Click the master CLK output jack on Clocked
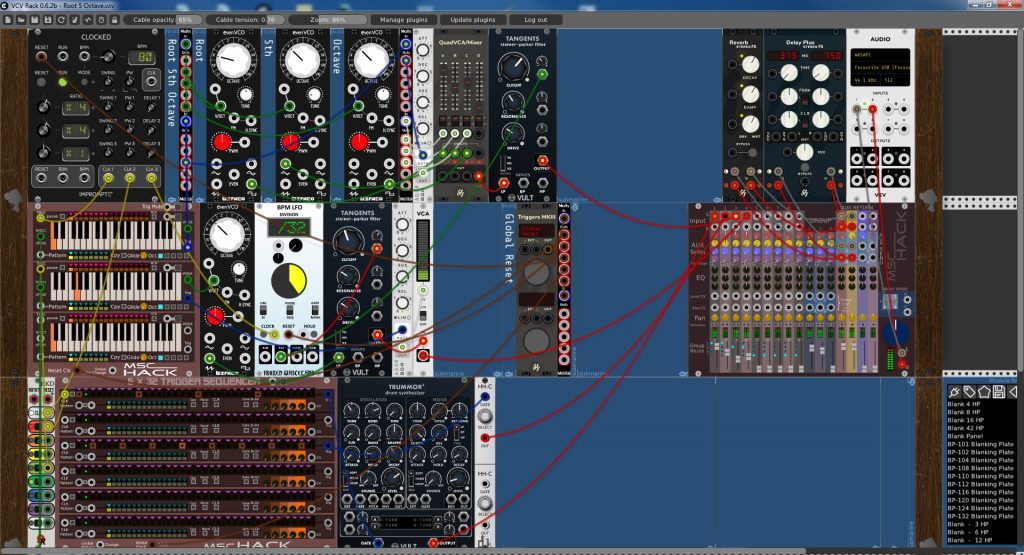 pyautogui.click(x=152, y=82)
